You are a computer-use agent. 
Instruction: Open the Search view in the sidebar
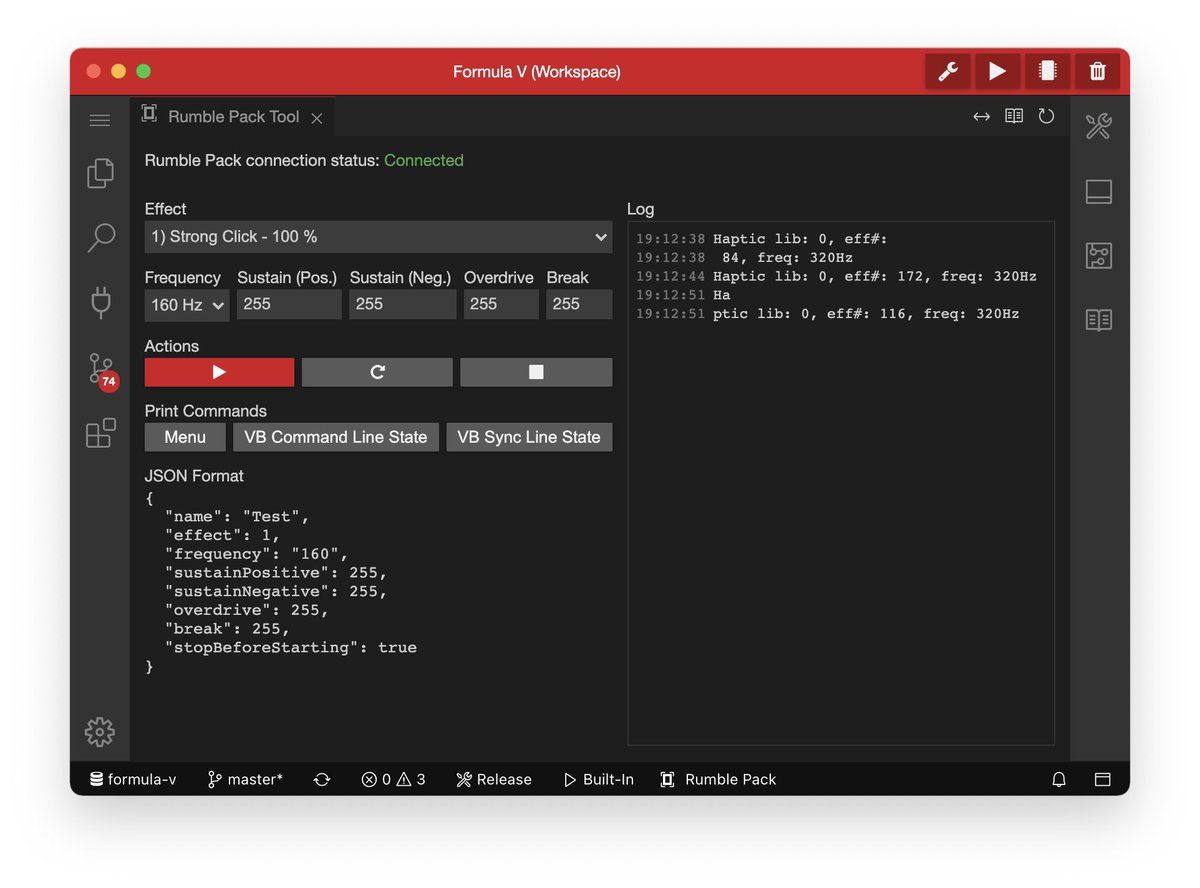[x=100, y=237]
